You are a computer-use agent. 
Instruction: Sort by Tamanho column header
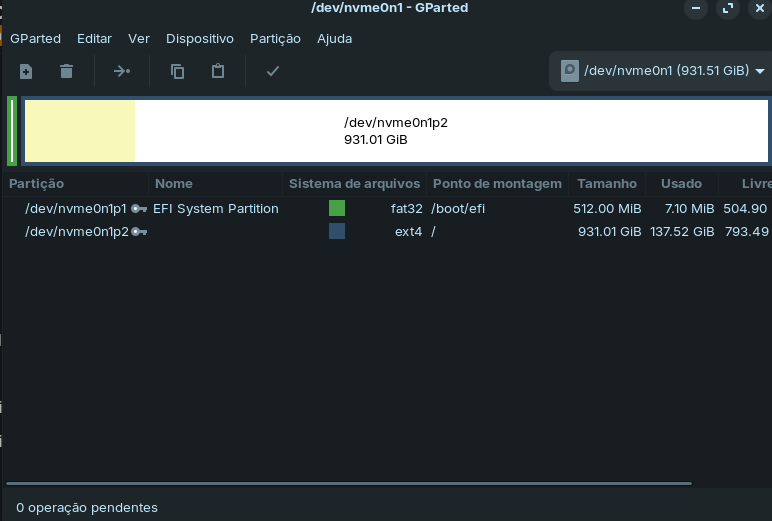(x=606, y=184)
